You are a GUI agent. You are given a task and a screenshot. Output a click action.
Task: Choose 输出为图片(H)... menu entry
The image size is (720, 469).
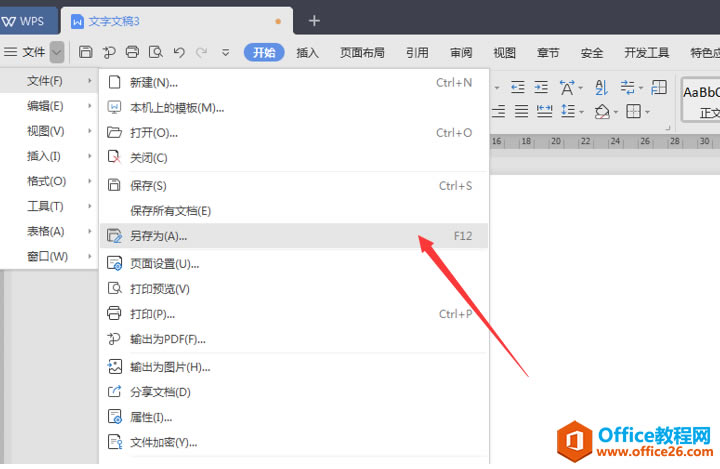tap(294, 367)
